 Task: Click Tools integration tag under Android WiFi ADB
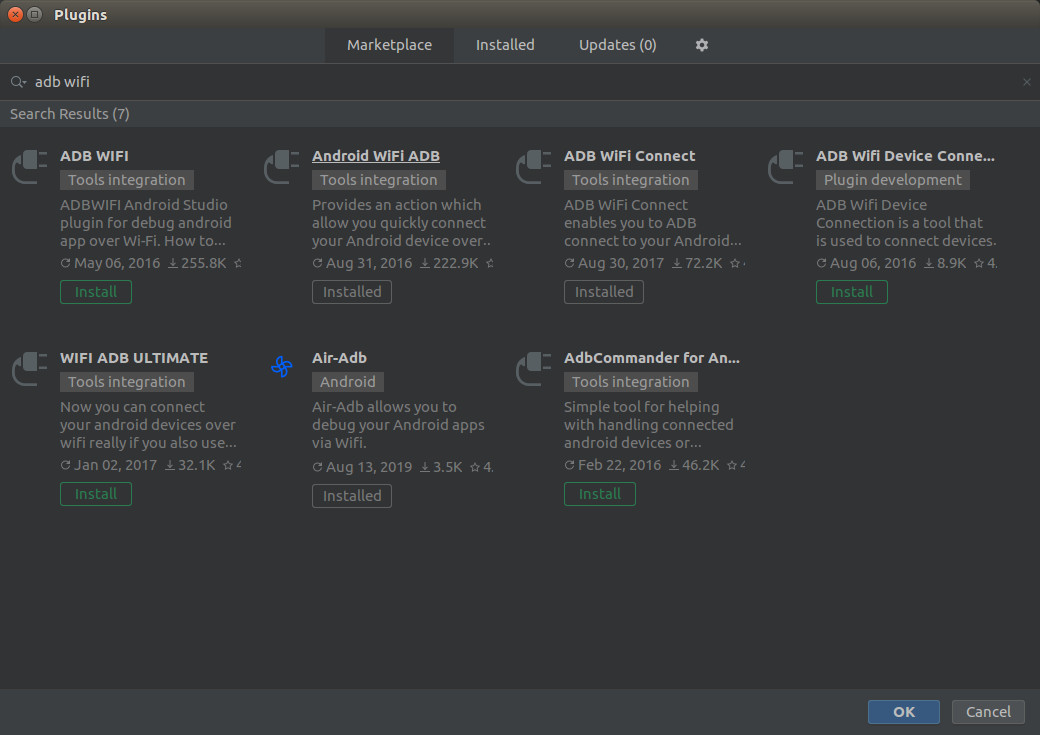pos(379,180)
